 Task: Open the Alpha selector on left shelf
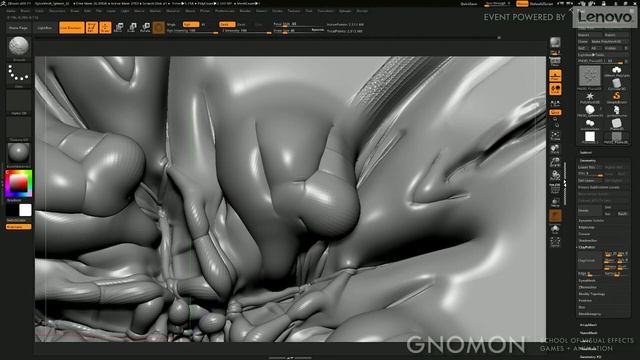tap(18, 101)
